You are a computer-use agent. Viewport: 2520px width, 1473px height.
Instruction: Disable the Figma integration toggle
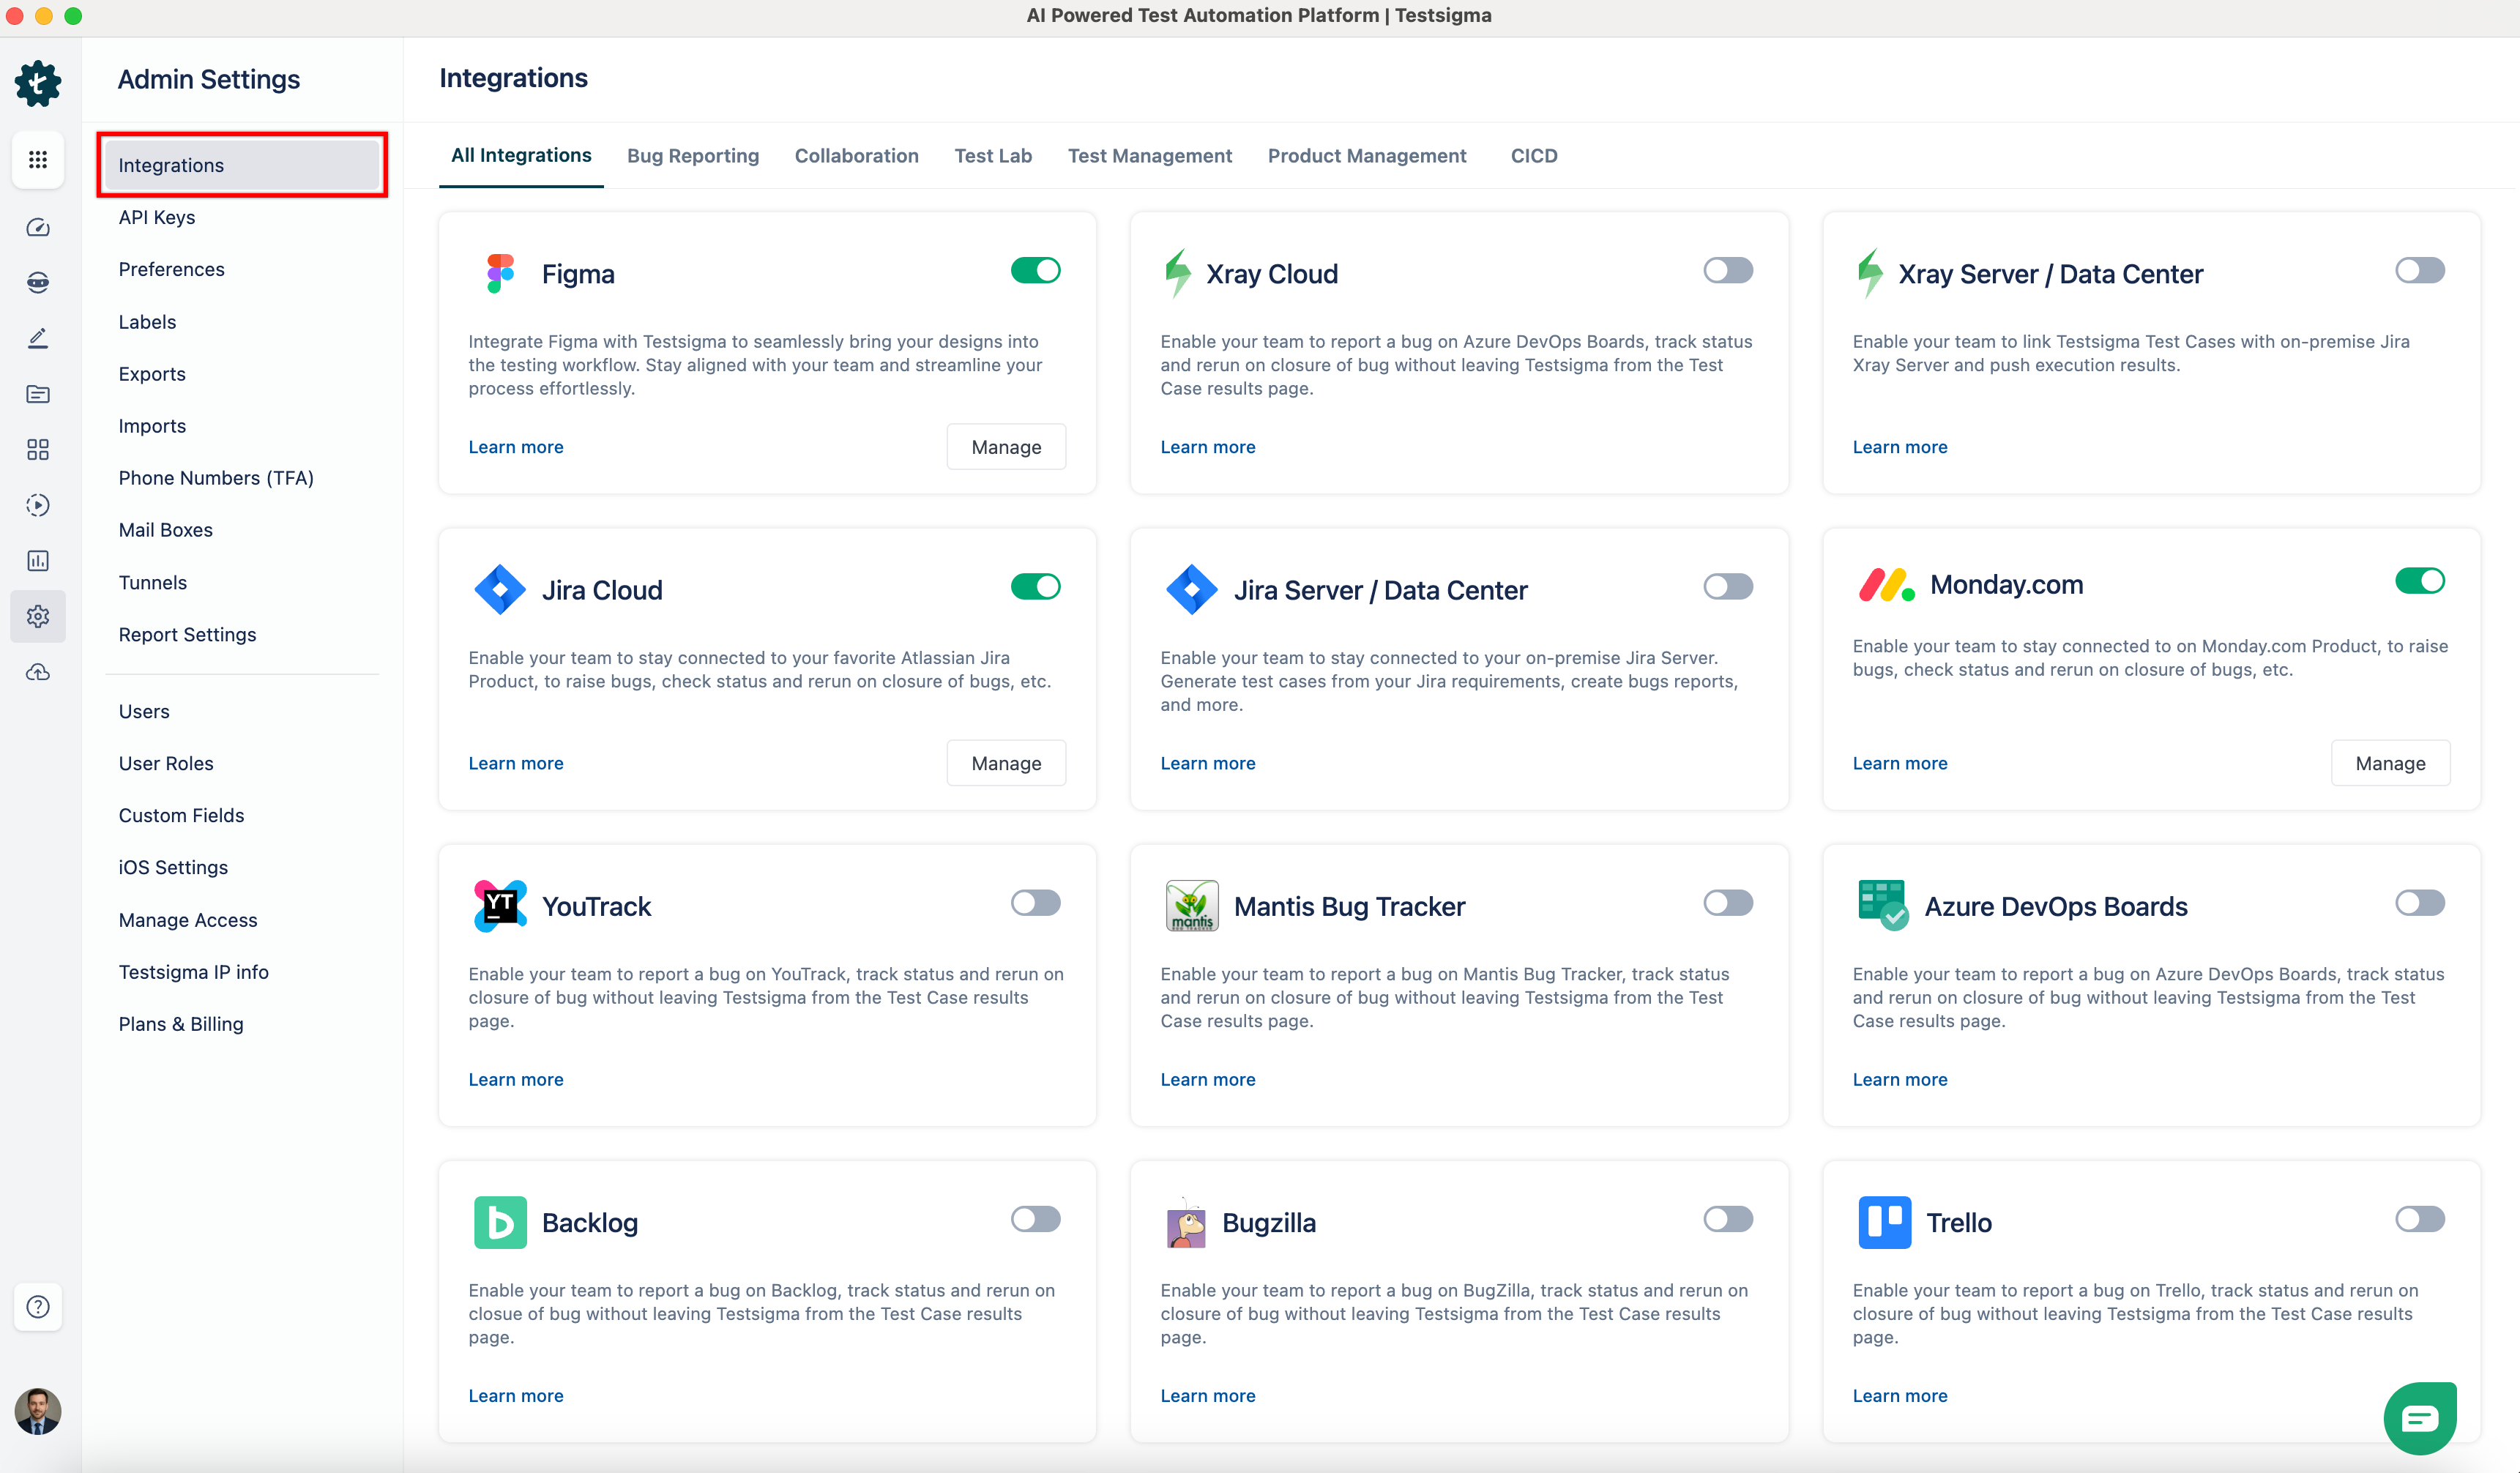[1035, 270]
